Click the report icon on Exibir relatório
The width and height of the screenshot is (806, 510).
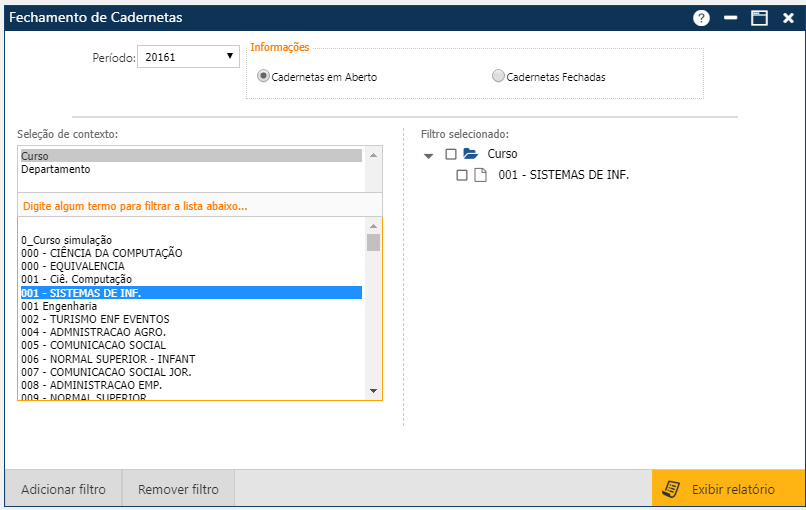[672, 489]
